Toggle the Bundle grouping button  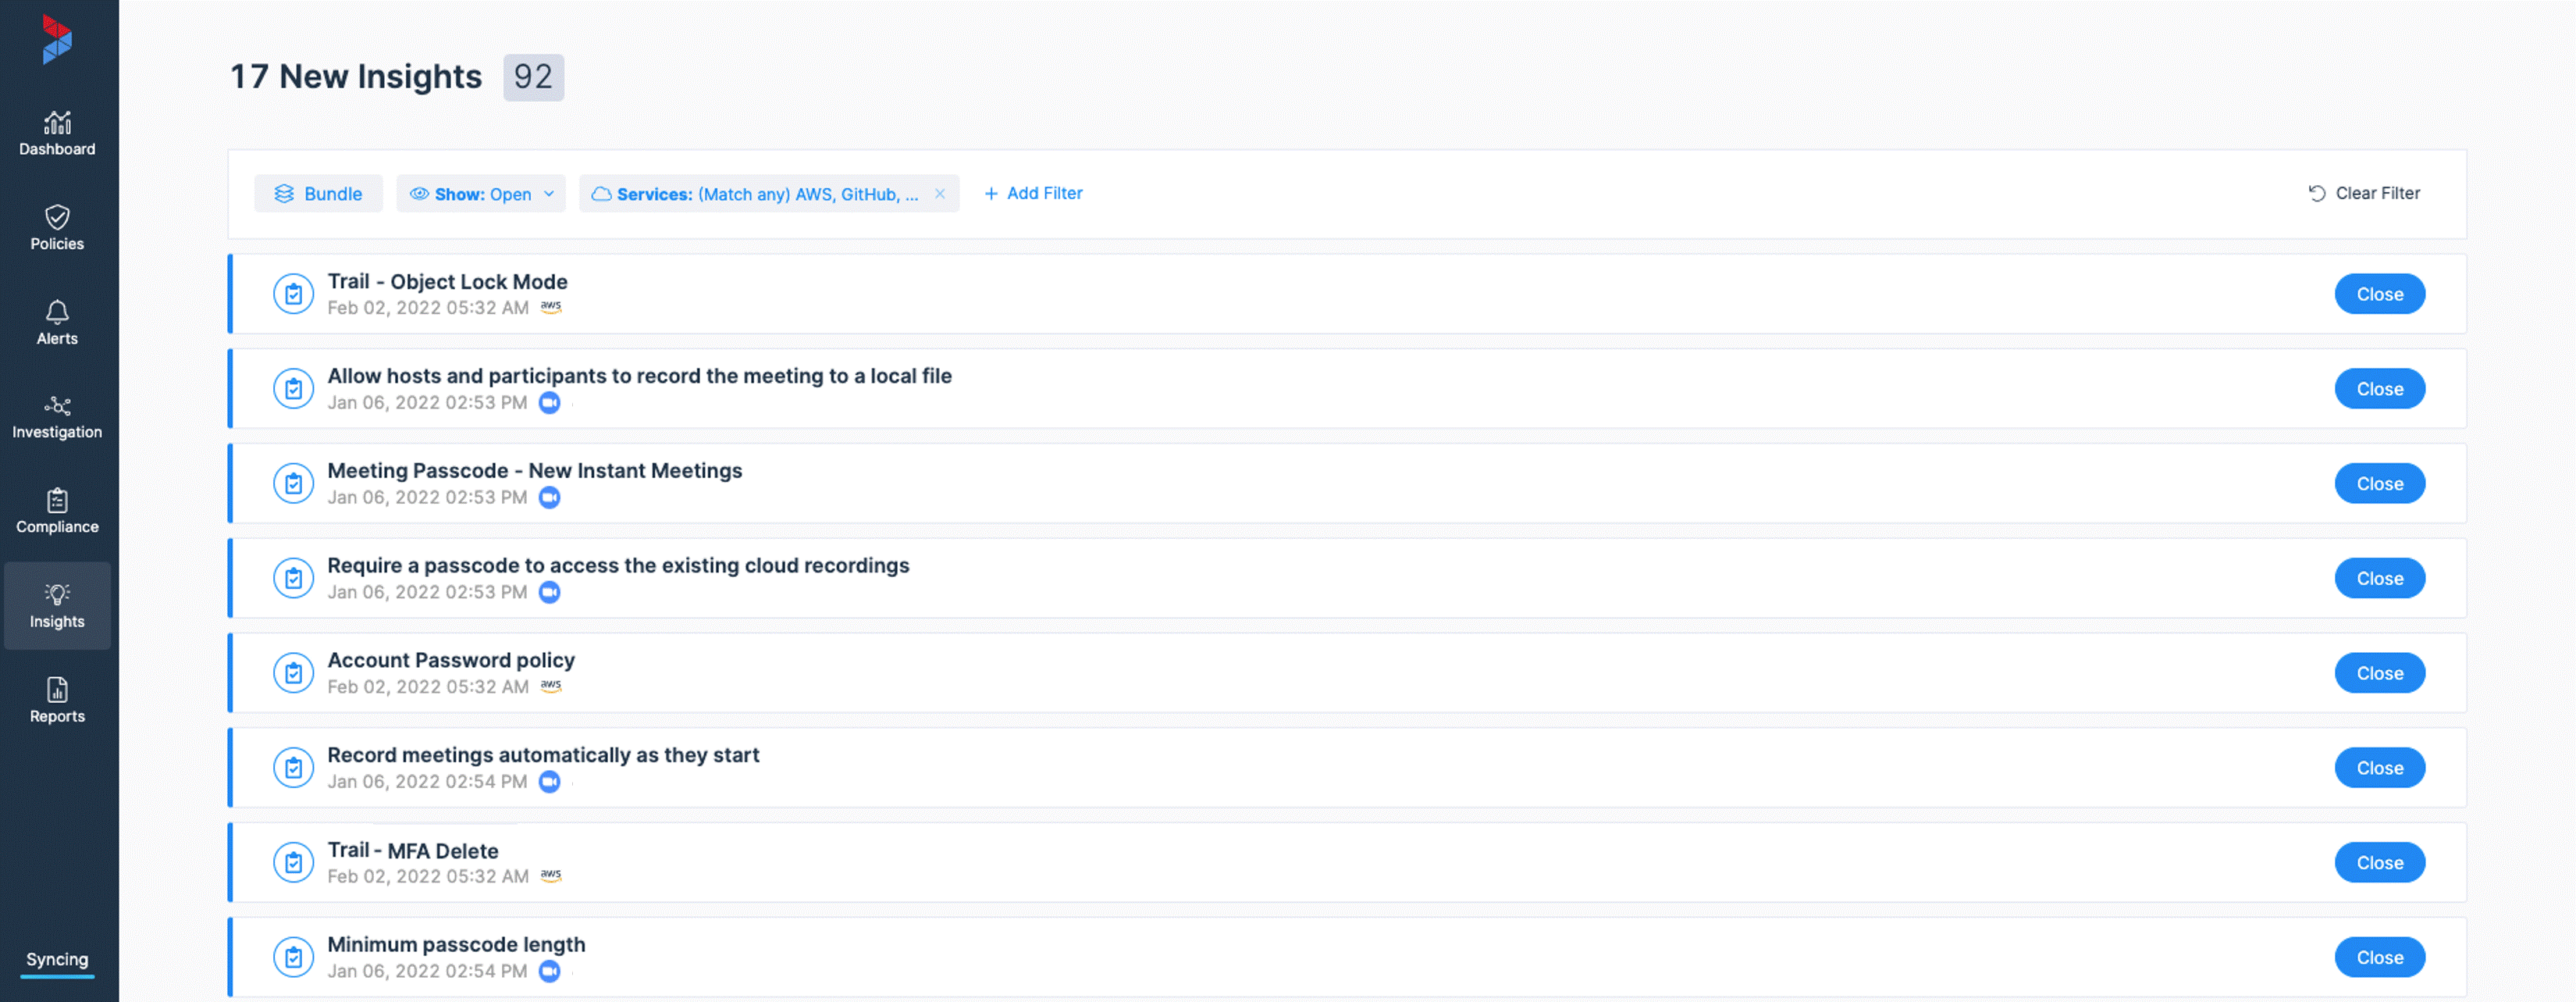318,194
